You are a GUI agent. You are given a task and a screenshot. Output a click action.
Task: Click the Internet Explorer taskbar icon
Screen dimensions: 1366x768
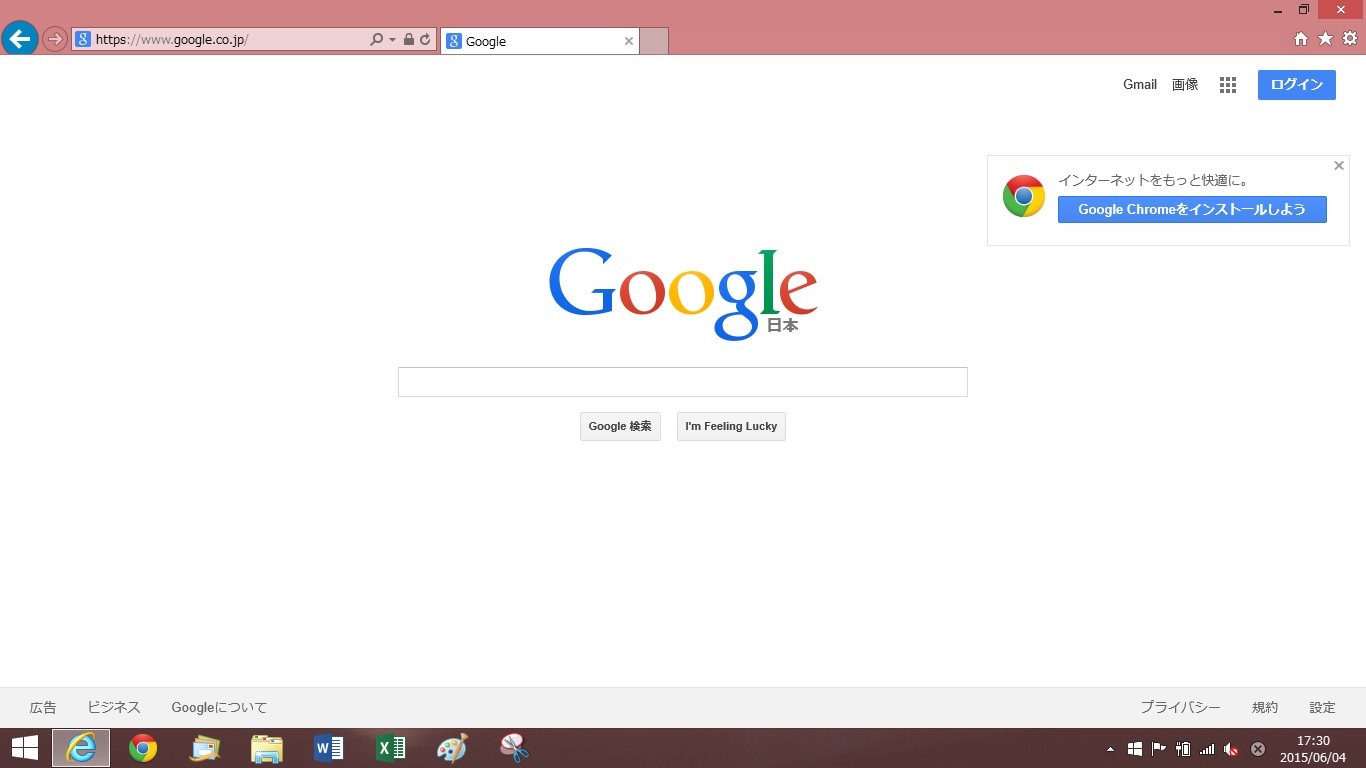[x=81, y=748]
